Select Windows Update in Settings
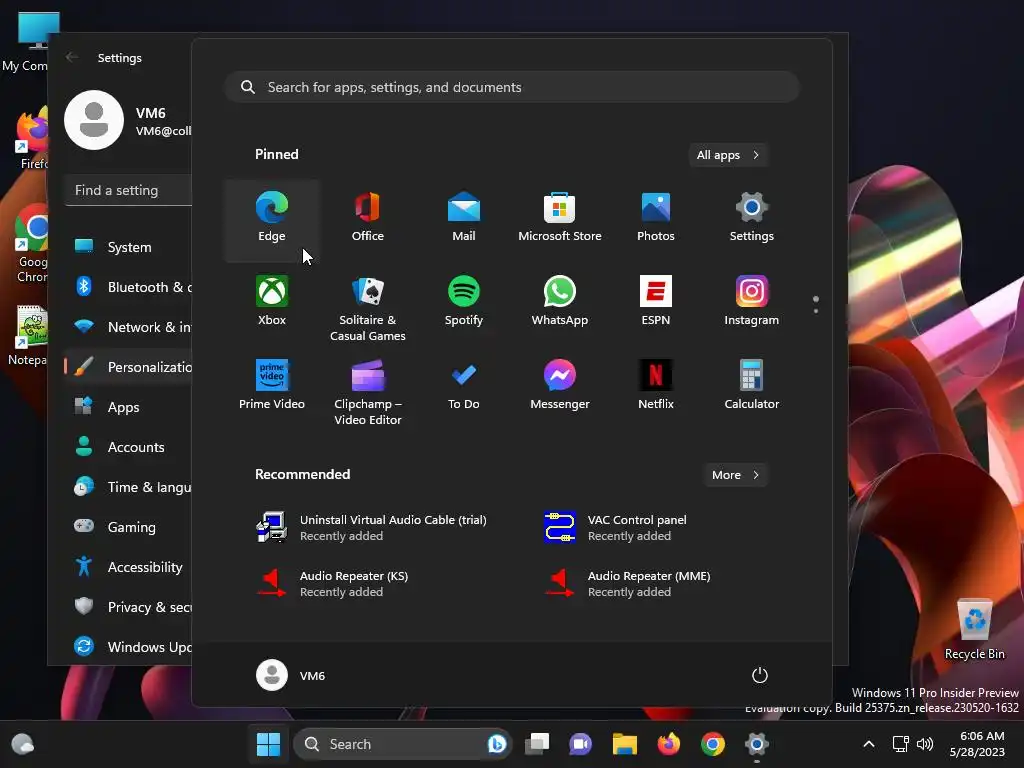 [x=129, y=647]
